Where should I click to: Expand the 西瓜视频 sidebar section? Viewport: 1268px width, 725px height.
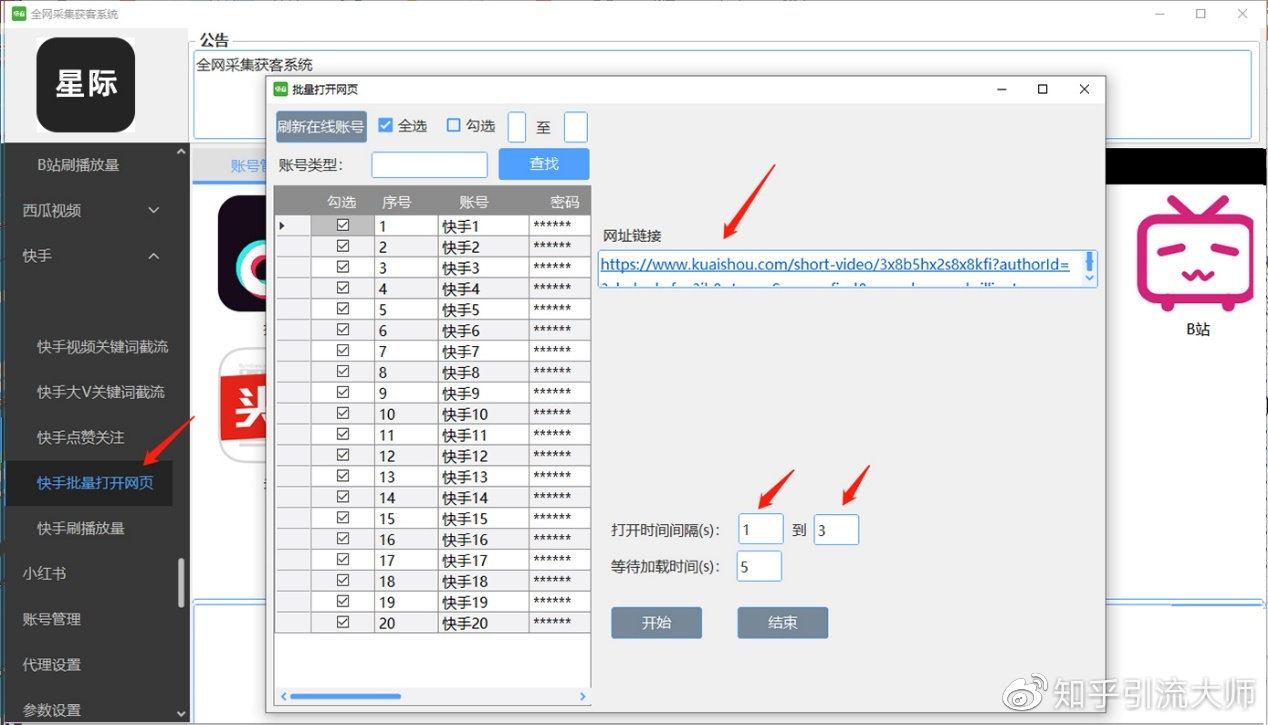(x=154, y=210)
